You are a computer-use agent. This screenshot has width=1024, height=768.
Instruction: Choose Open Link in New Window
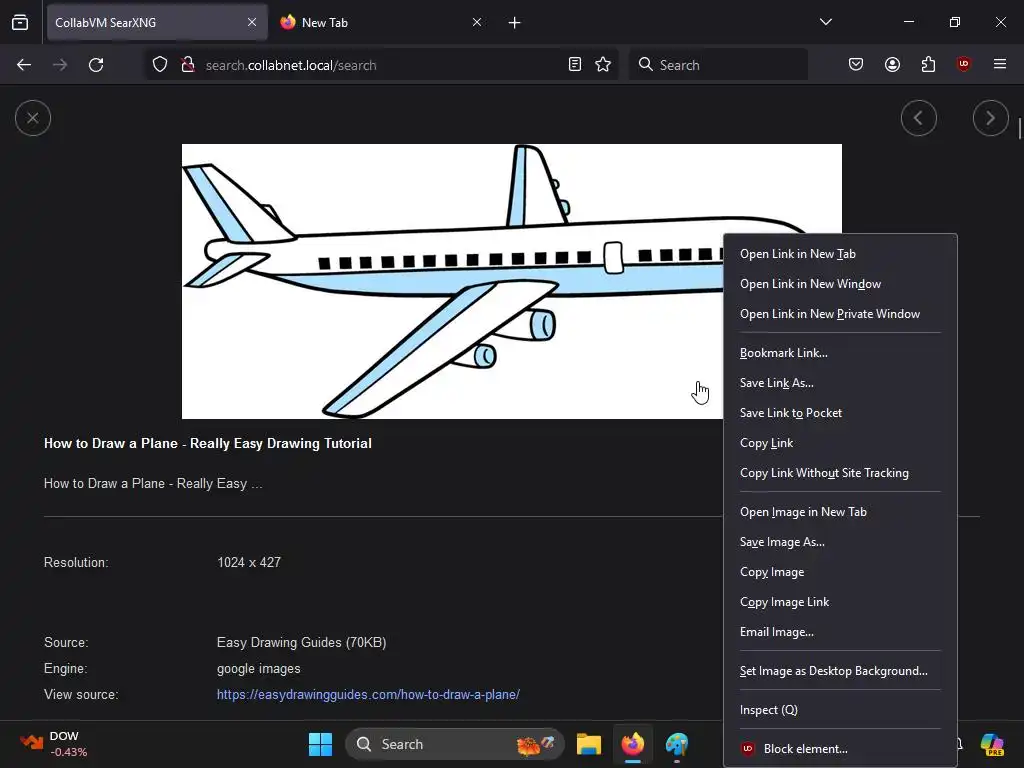coord(840,284)
